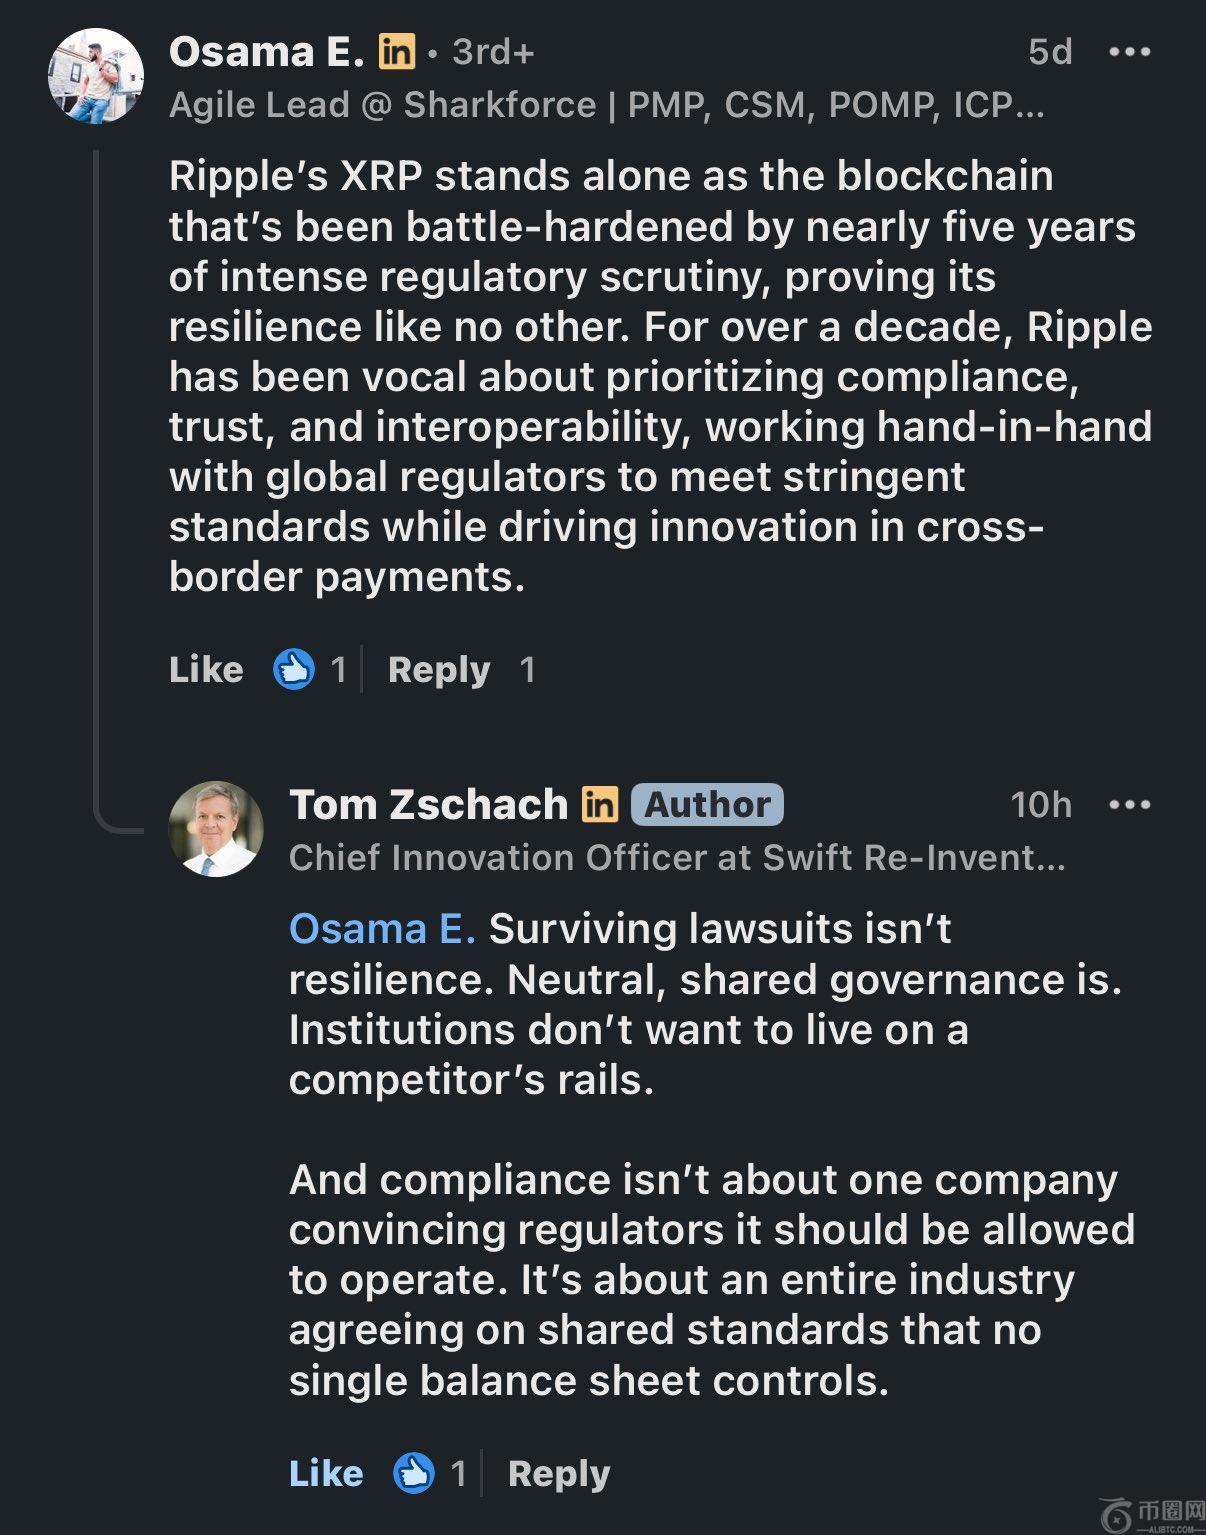Open Osama E. name link

pos(267,52)
